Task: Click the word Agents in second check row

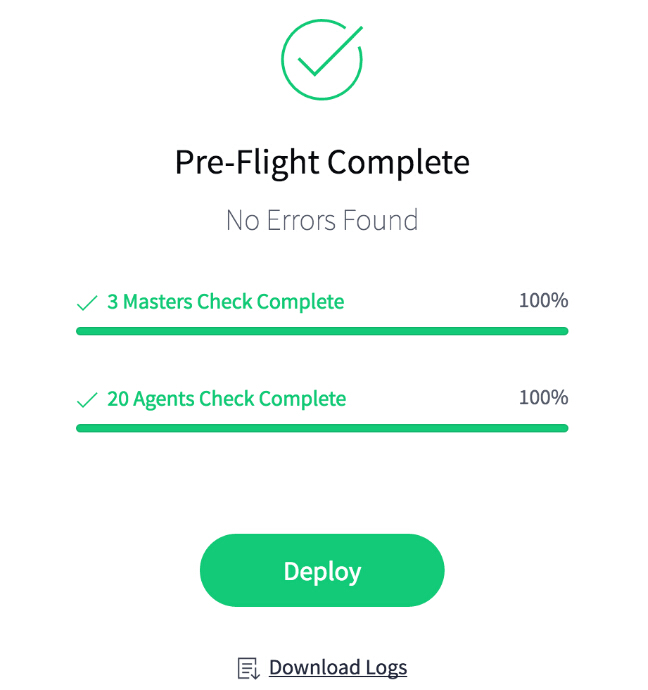Action: (x=164, y=400)
